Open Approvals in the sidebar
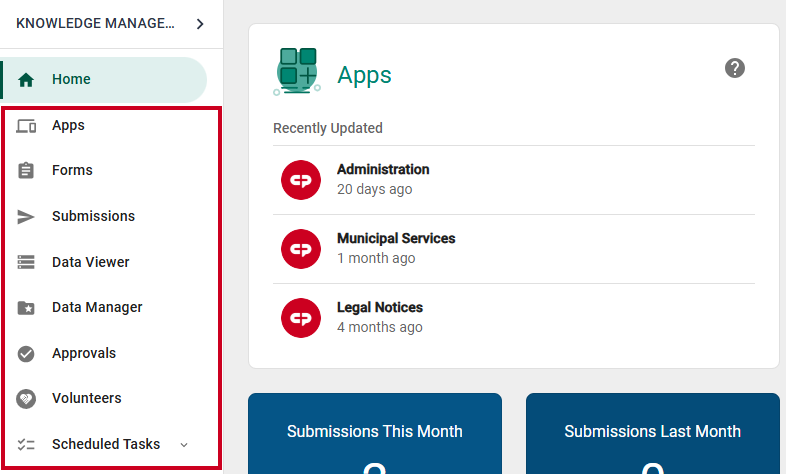Image resolution: width=786 pixels, height=474 pixels. click(x=84, y=354)
